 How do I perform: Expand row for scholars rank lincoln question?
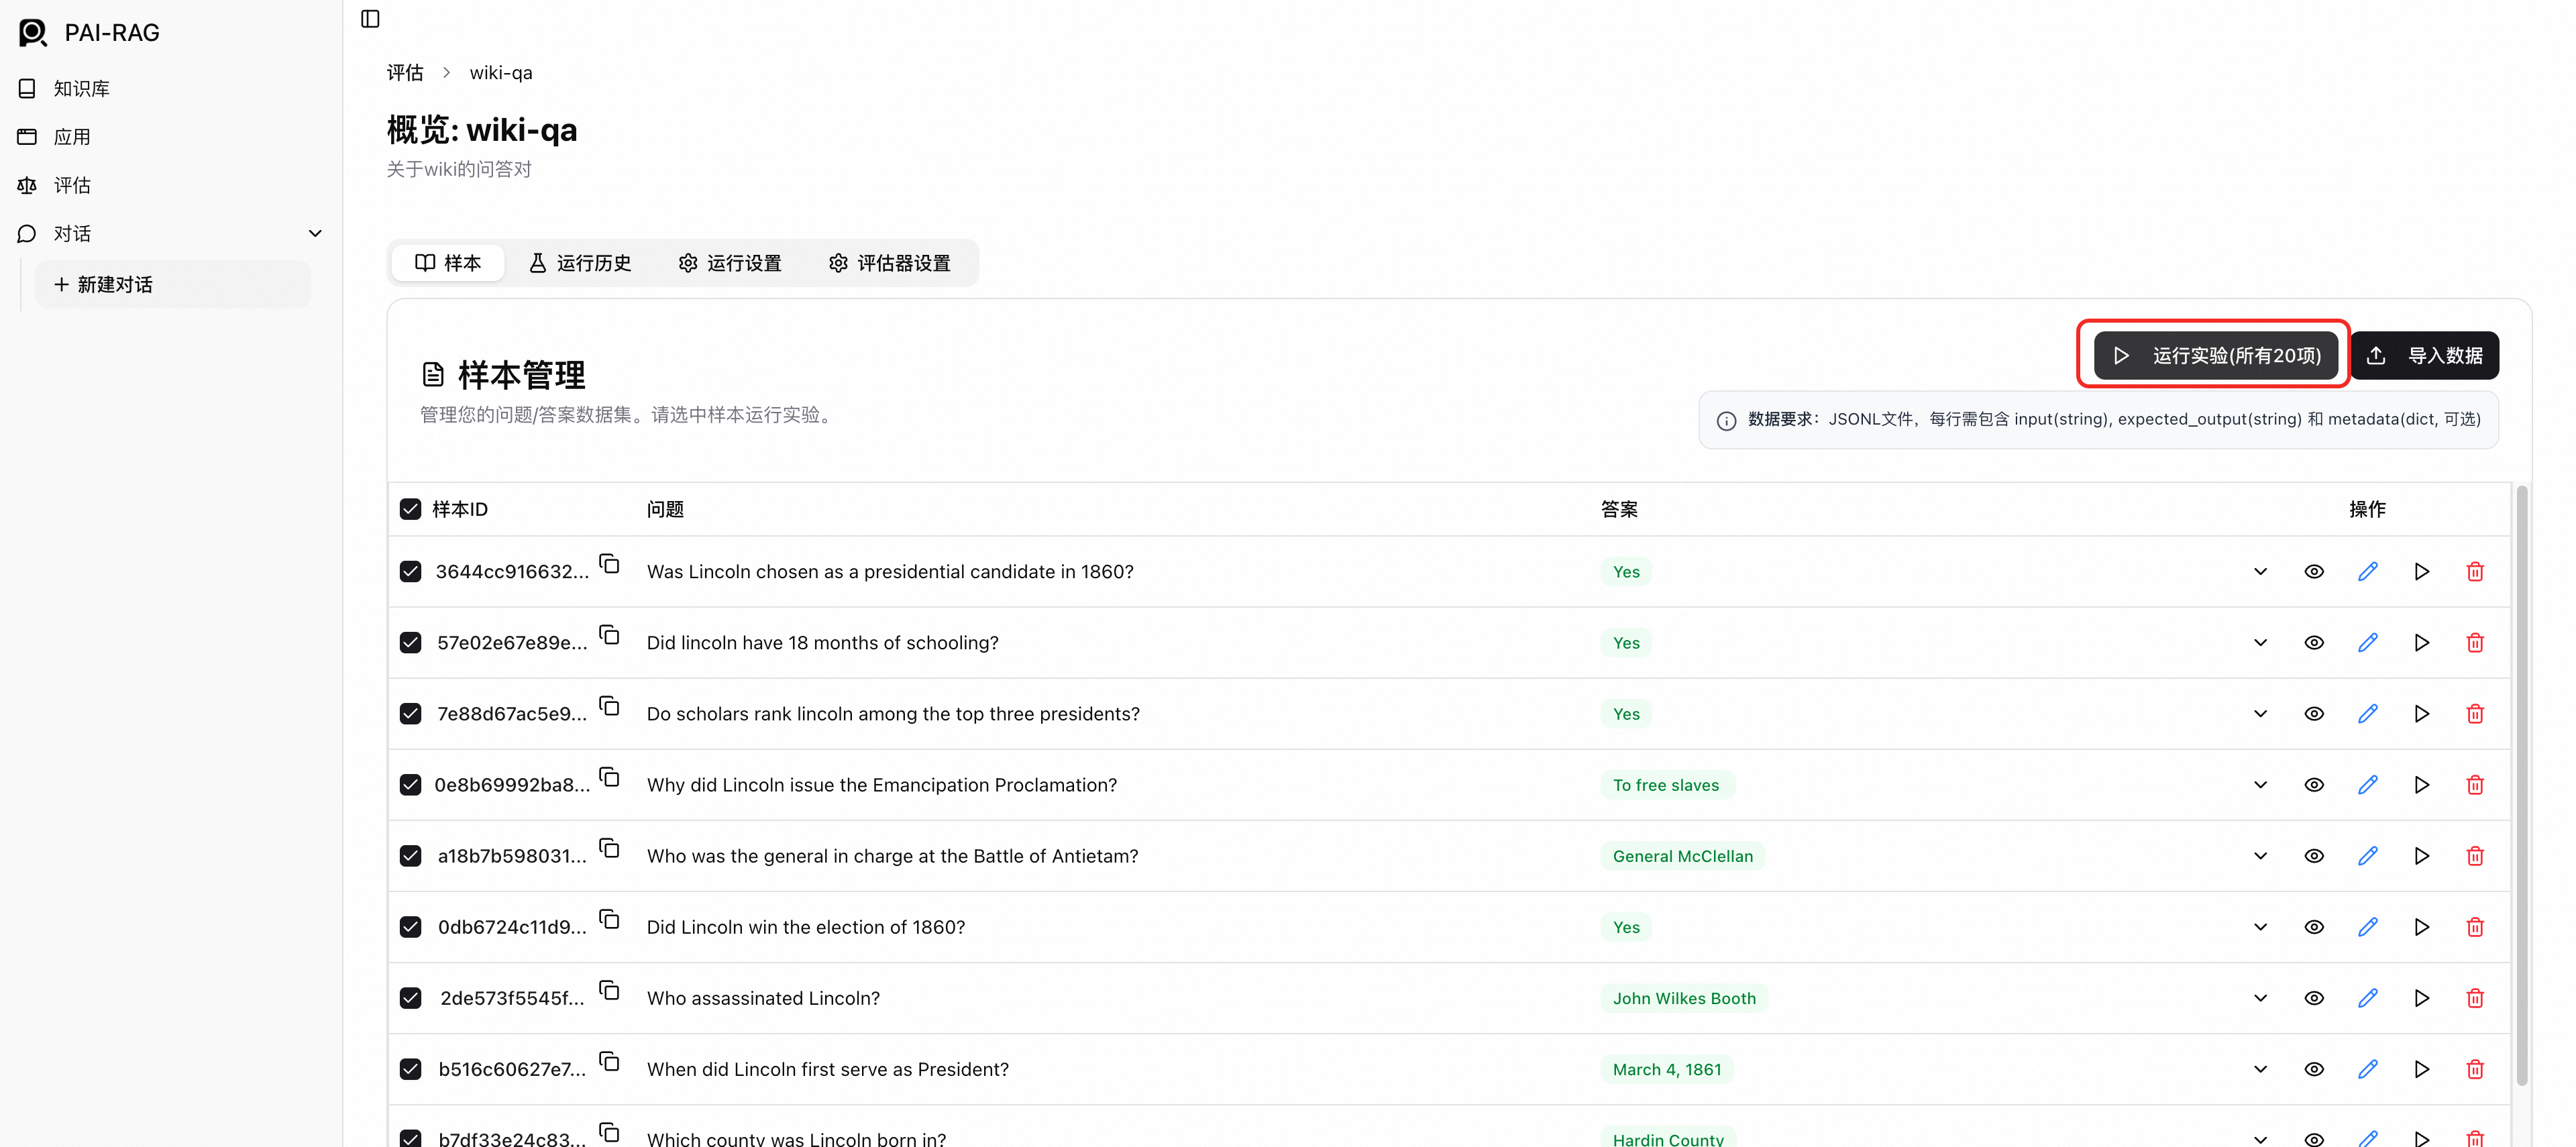click(2260, 714)
